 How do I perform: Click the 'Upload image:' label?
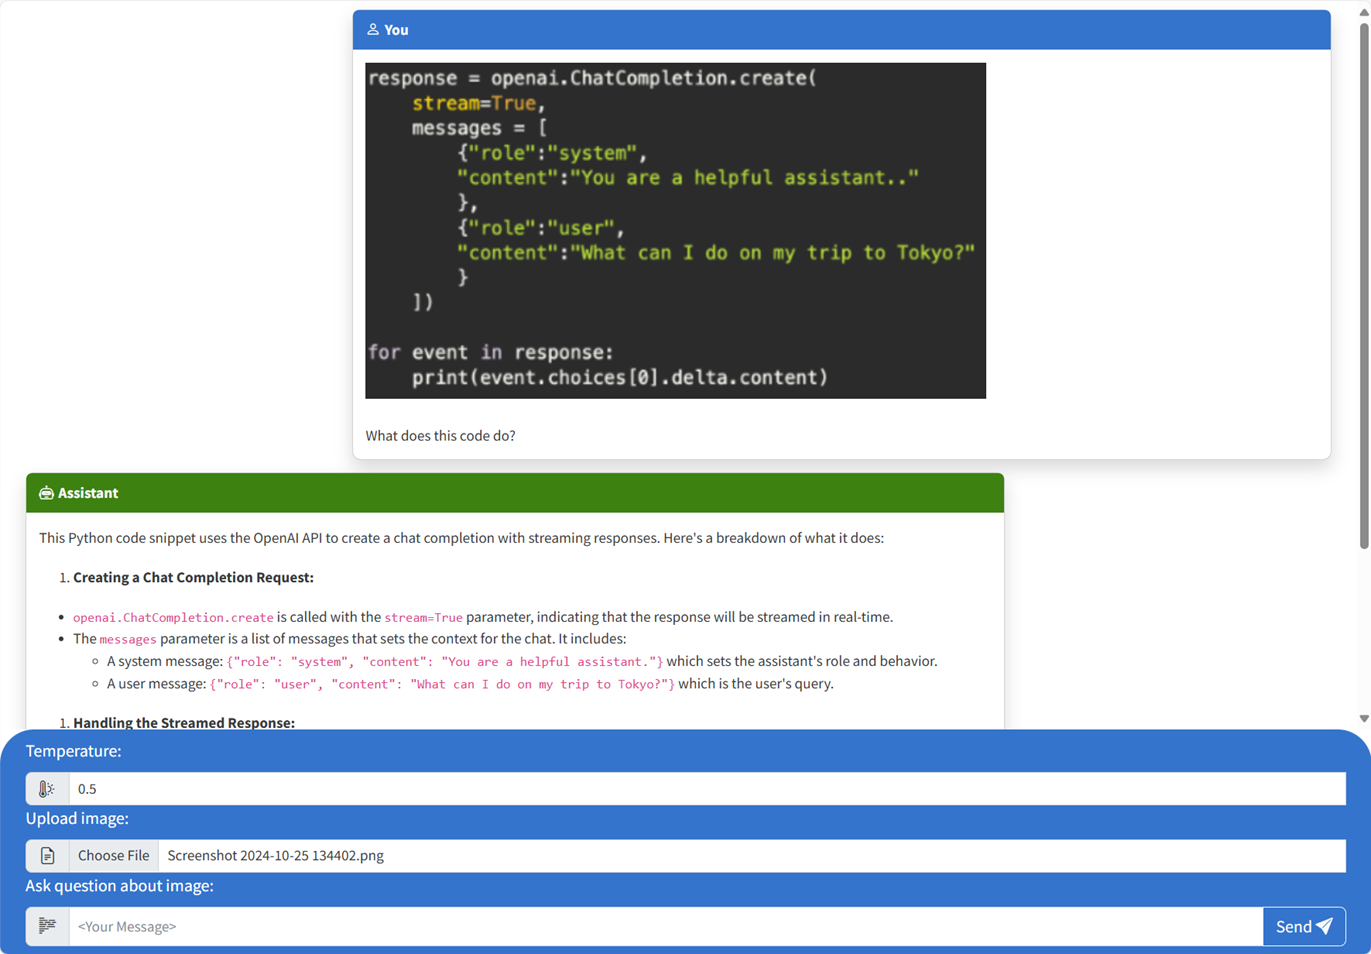77,818
